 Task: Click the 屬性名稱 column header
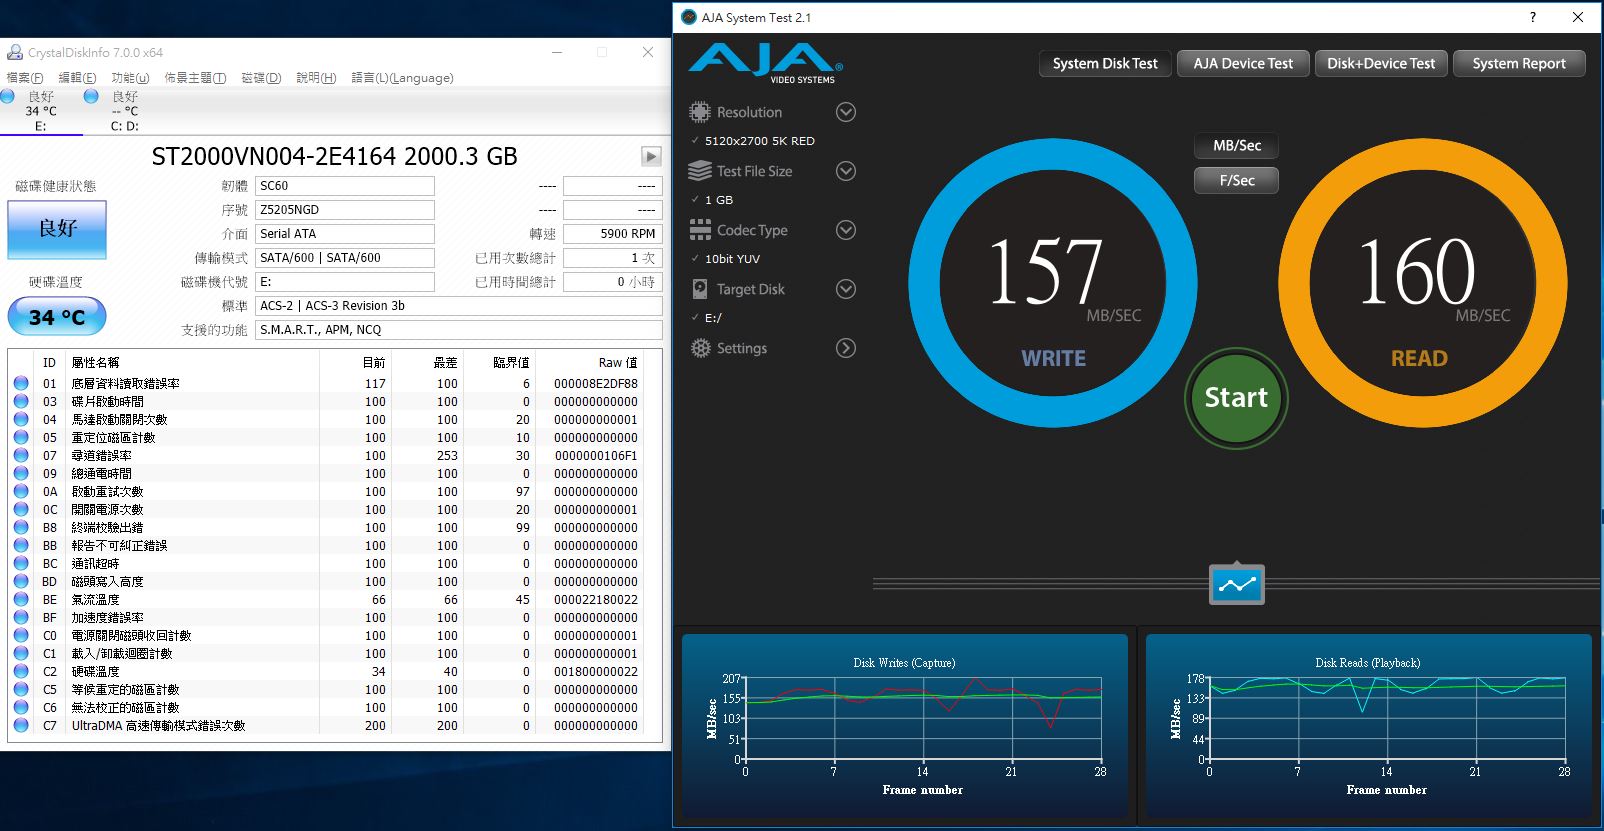click(95, 362)
